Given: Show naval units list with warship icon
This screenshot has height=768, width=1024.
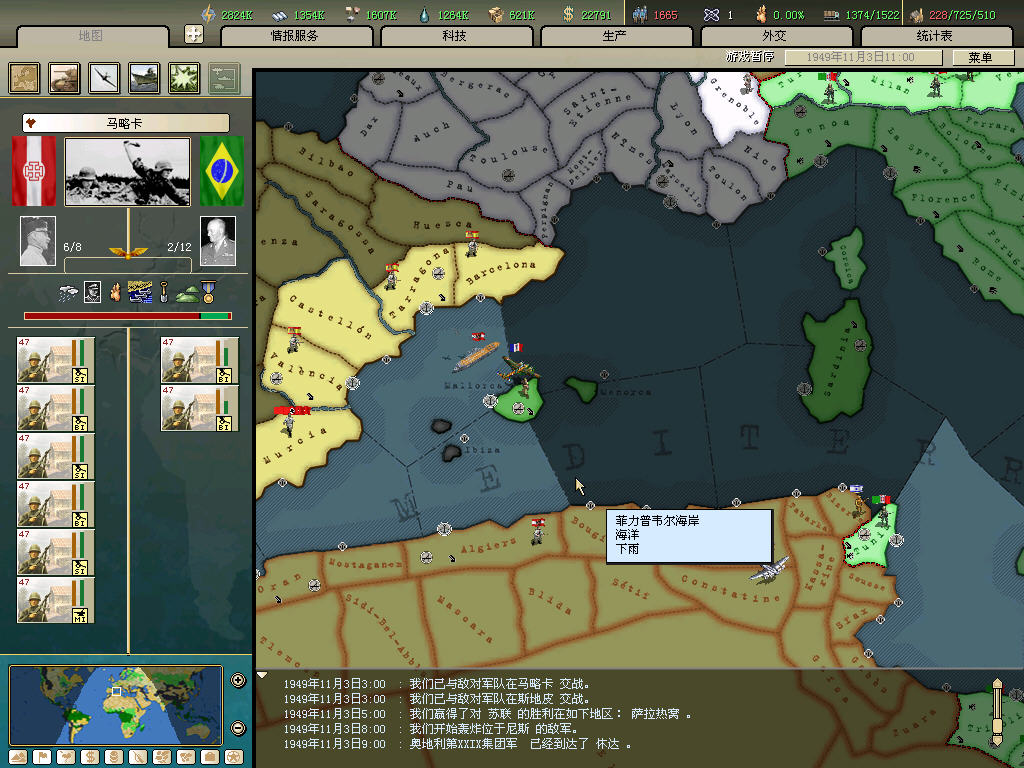Looking at the screenshot, I should [x=144, y=78].
